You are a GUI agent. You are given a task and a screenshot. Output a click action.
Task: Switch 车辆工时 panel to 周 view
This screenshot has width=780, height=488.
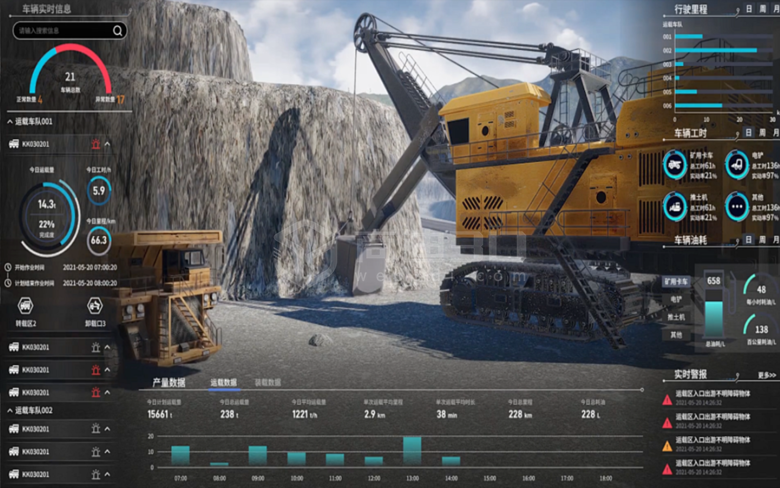coord(761,131)
